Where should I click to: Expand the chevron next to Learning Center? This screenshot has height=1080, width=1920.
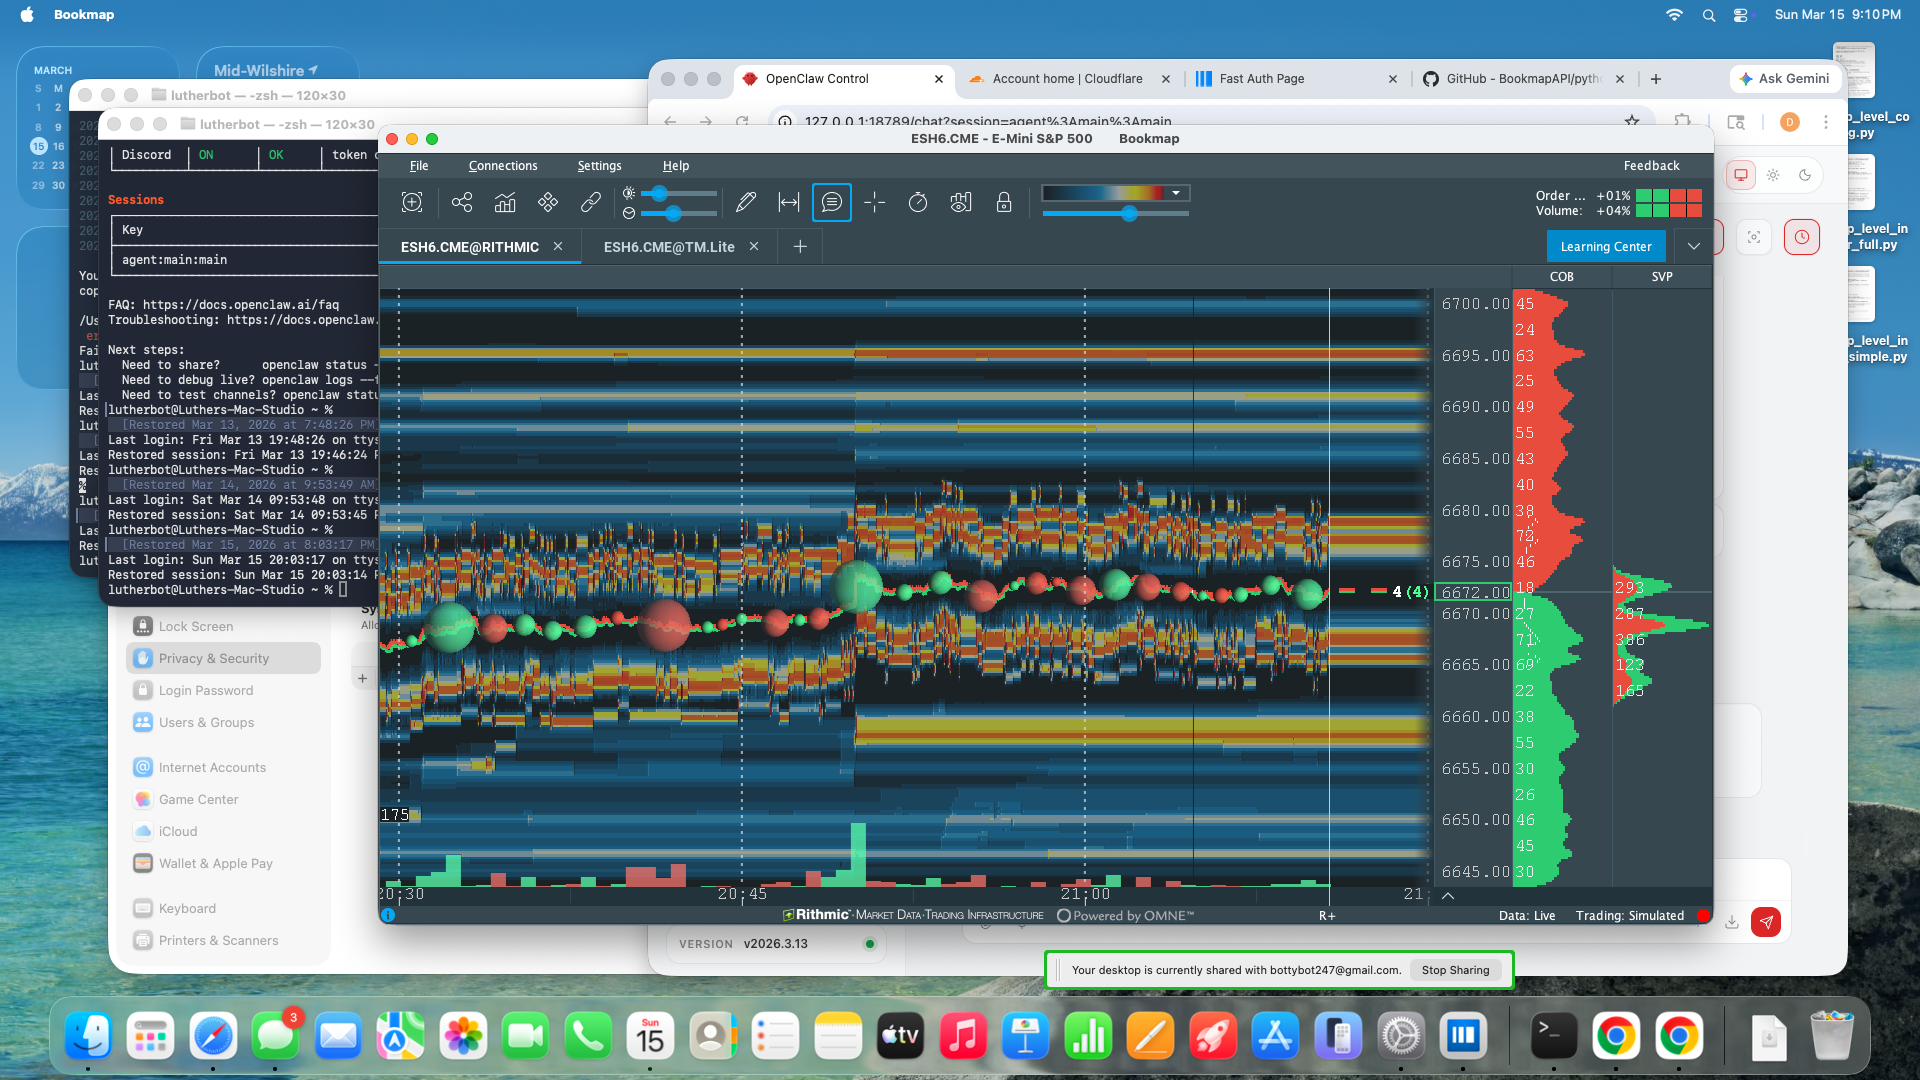(x=1694, y=246)
